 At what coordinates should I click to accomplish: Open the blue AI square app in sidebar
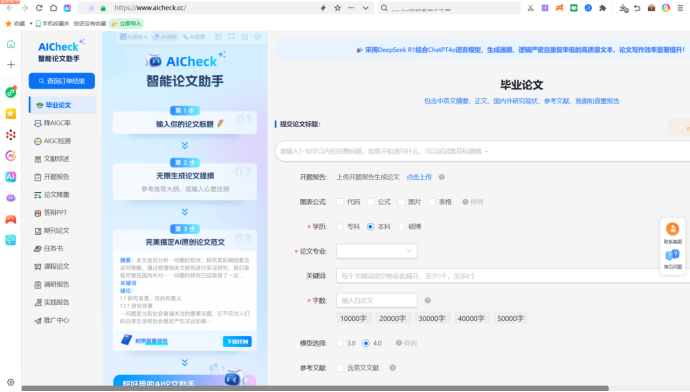(x=11, y=177)
